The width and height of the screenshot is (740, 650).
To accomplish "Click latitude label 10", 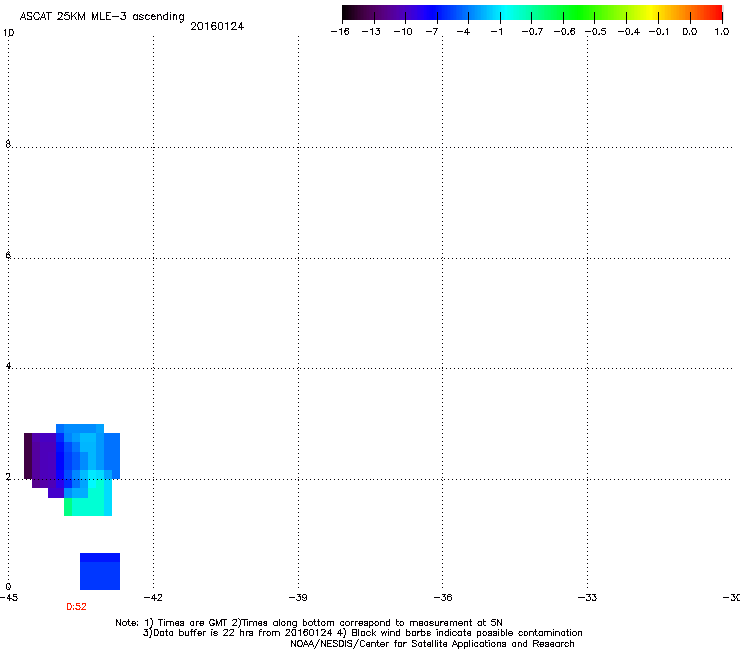I will coord(8,33).
